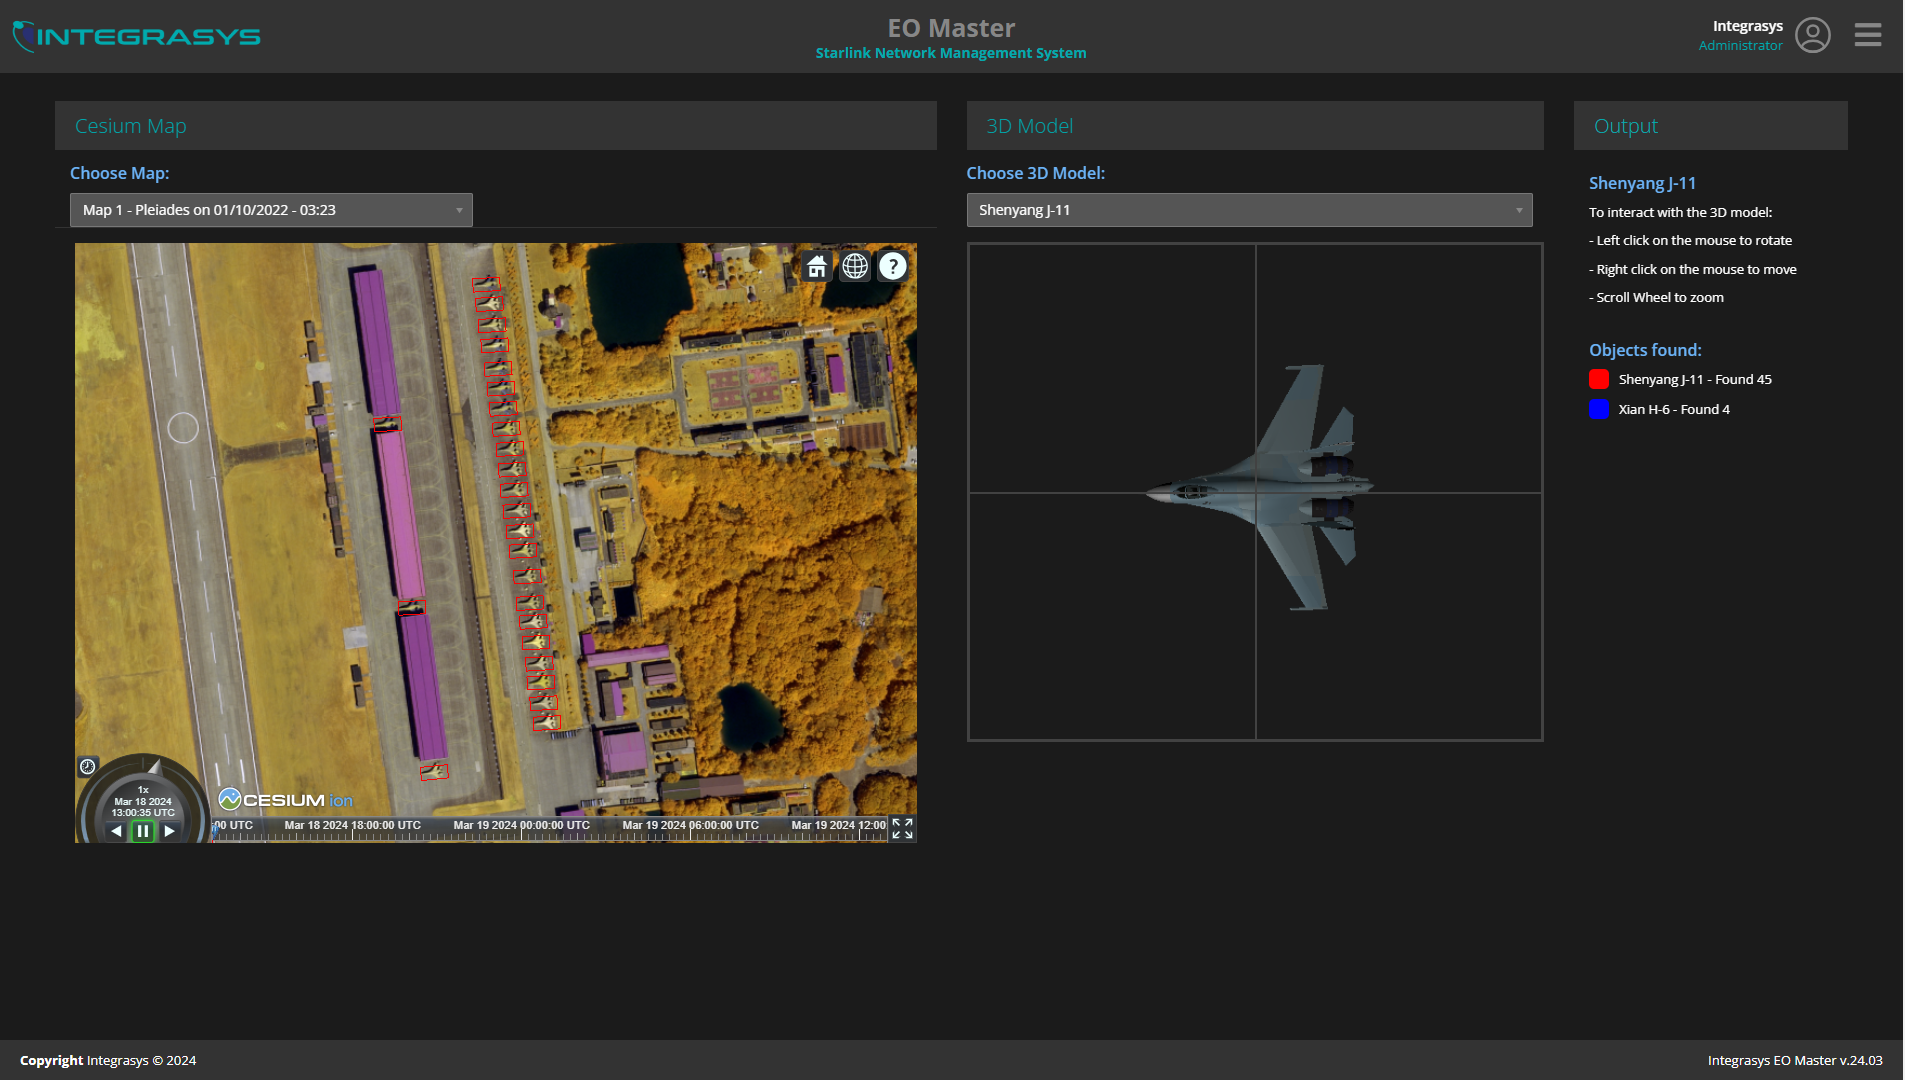
Task: Click the administrator profile avatar icon
Action: pos(1812,35)
